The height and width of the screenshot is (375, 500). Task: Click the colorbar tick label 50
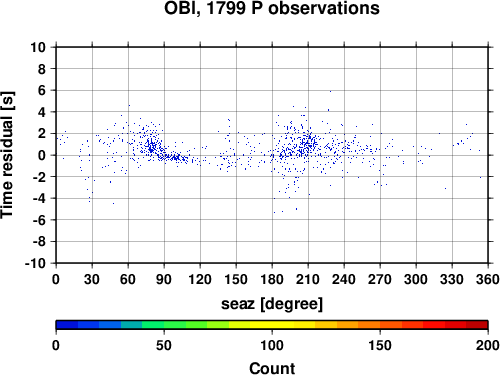[164, 345]
